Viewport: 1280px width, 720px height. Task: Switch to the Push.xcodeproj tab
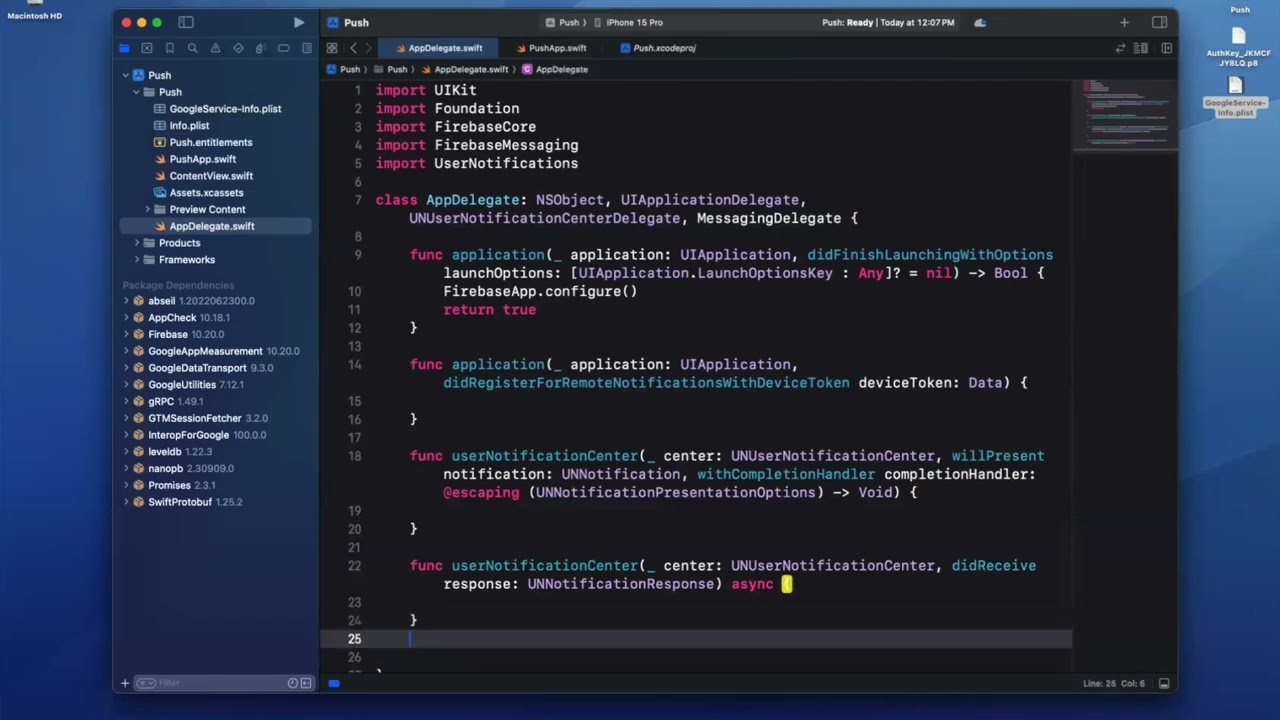coord(658,48)
